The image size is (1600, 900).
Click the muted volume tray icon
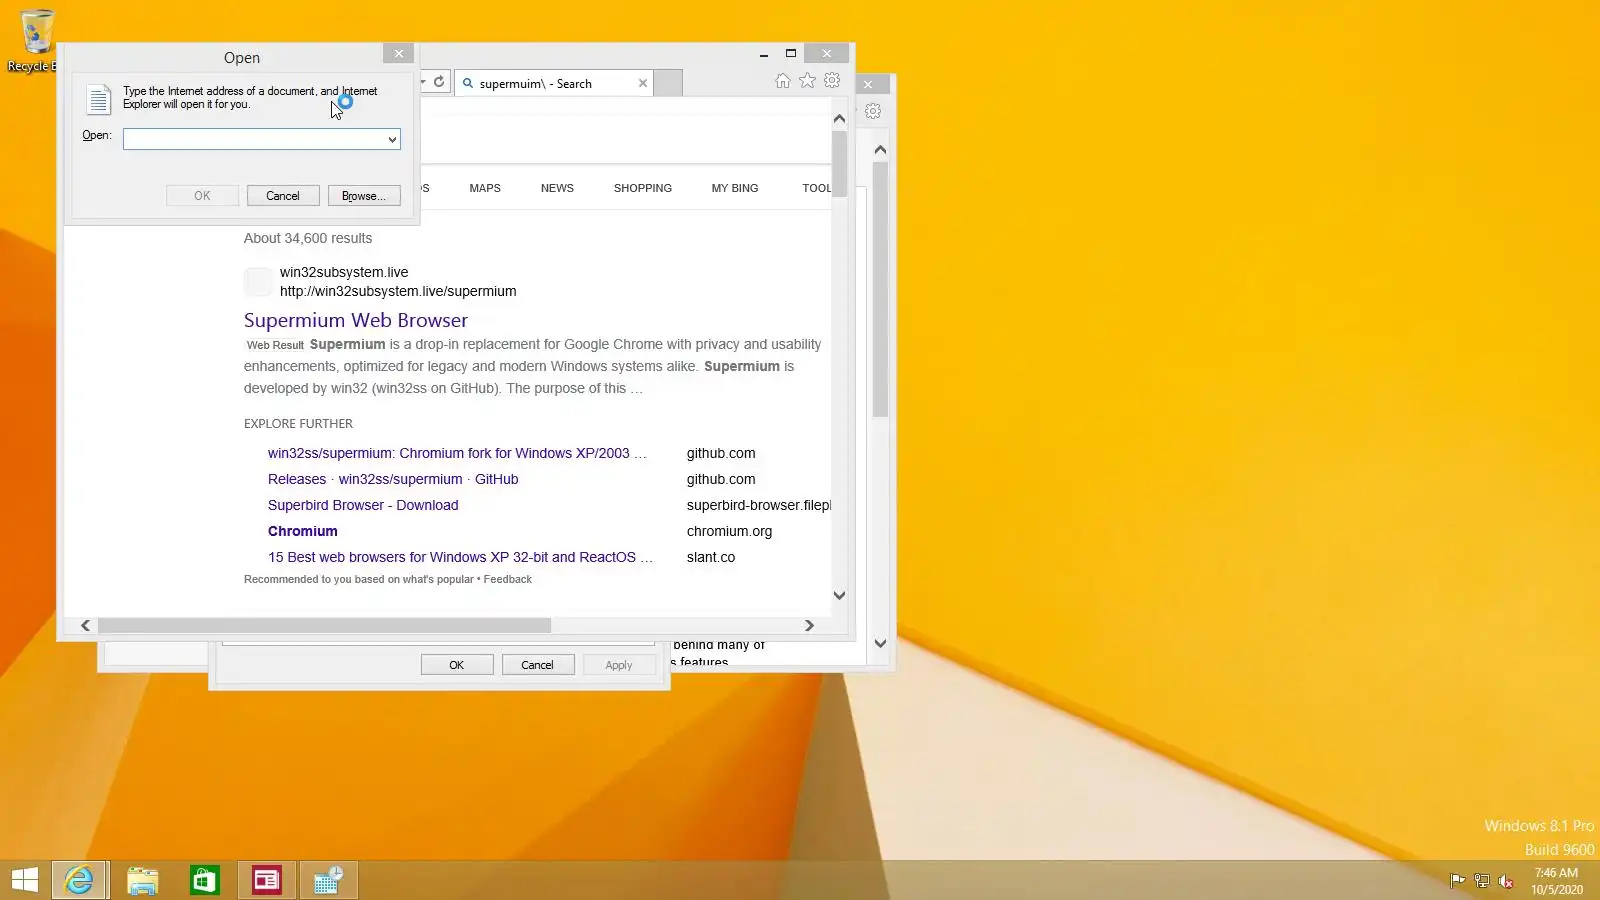tap(1505, 881)
